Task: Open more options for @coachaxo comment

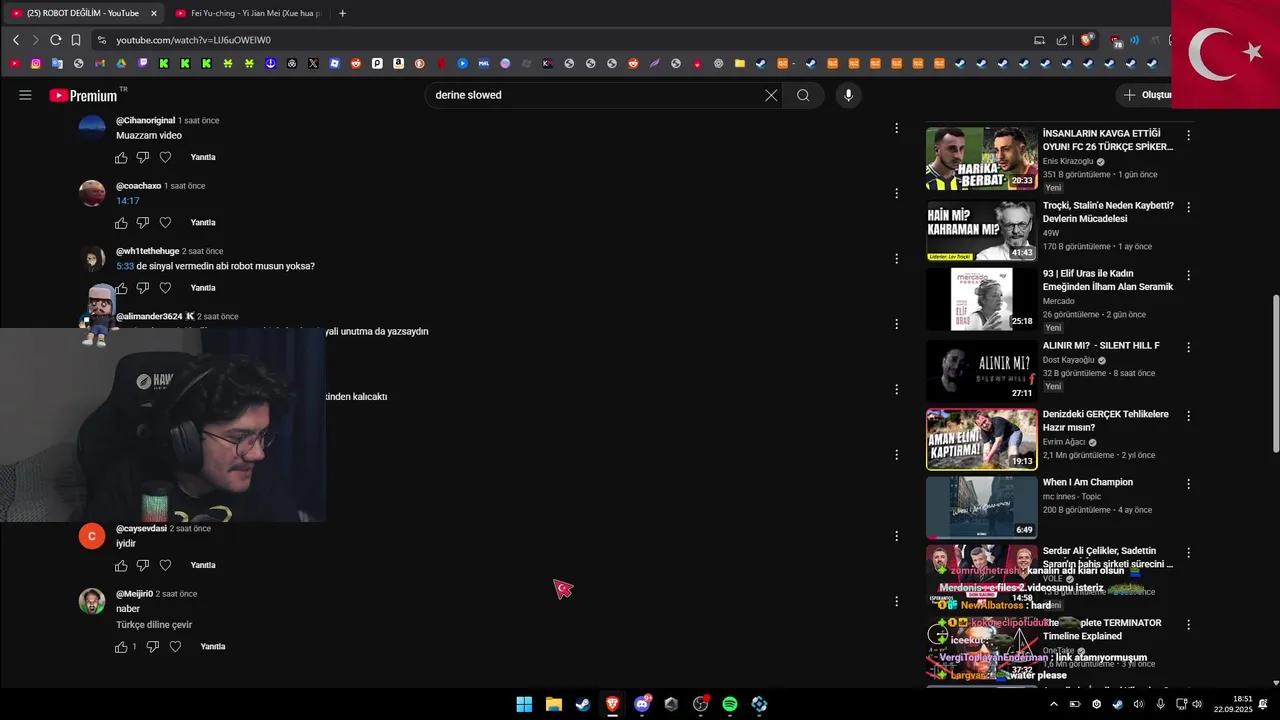Action: click(x=896, y=193)
